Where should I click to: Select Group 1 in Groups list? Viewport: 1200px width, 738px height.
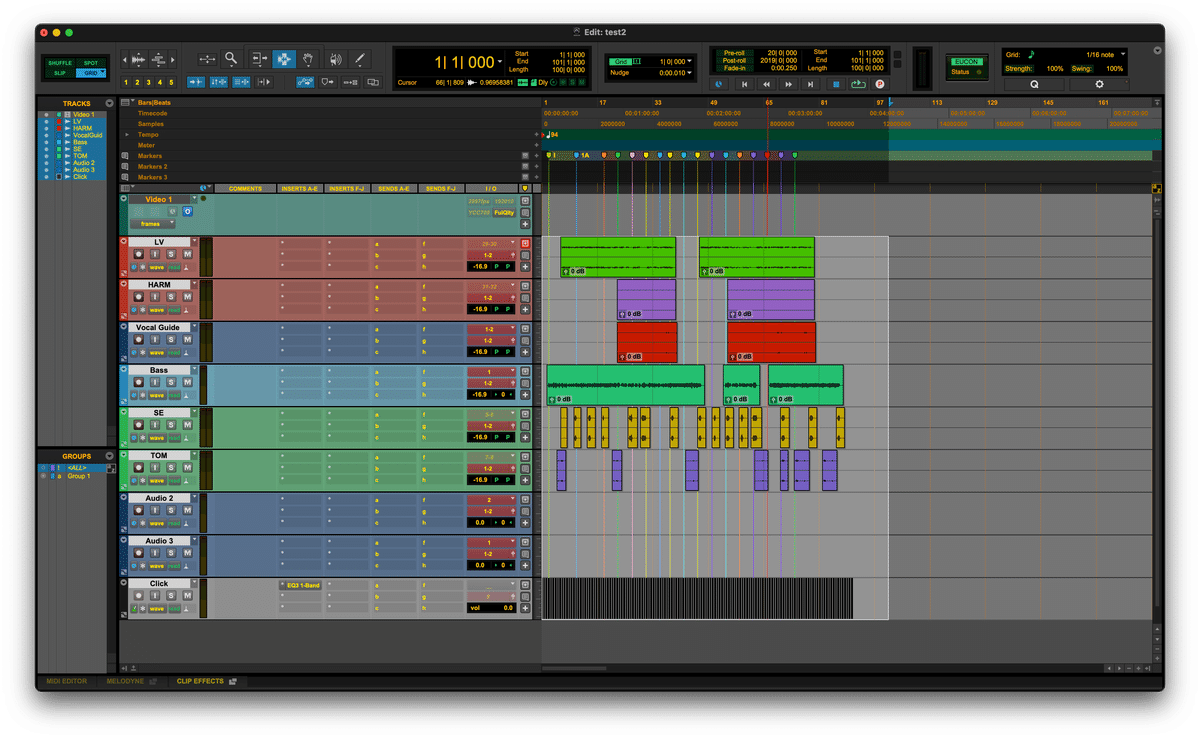point(79,476)
